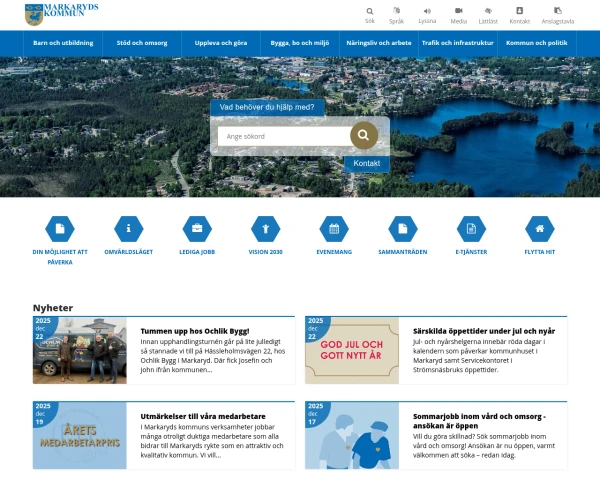Open the Lediga jobb briefcase icon
Screen dimensions: 600x480
click(x=197, y=229)
